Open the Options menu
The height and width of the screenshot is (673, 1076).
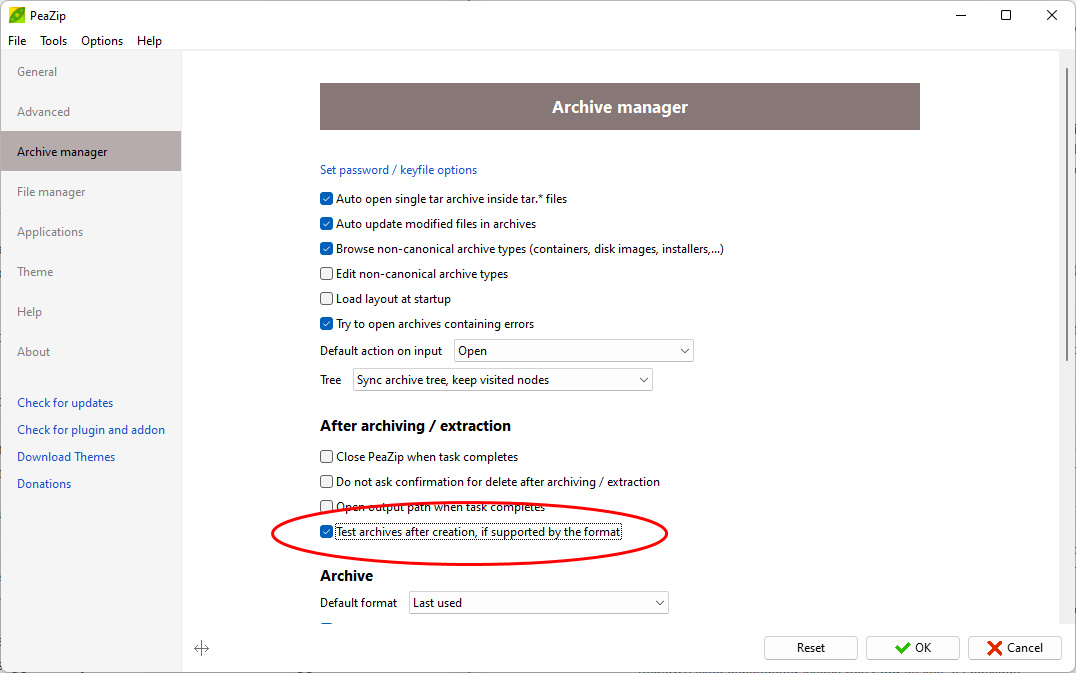click(x=102, y=41)
